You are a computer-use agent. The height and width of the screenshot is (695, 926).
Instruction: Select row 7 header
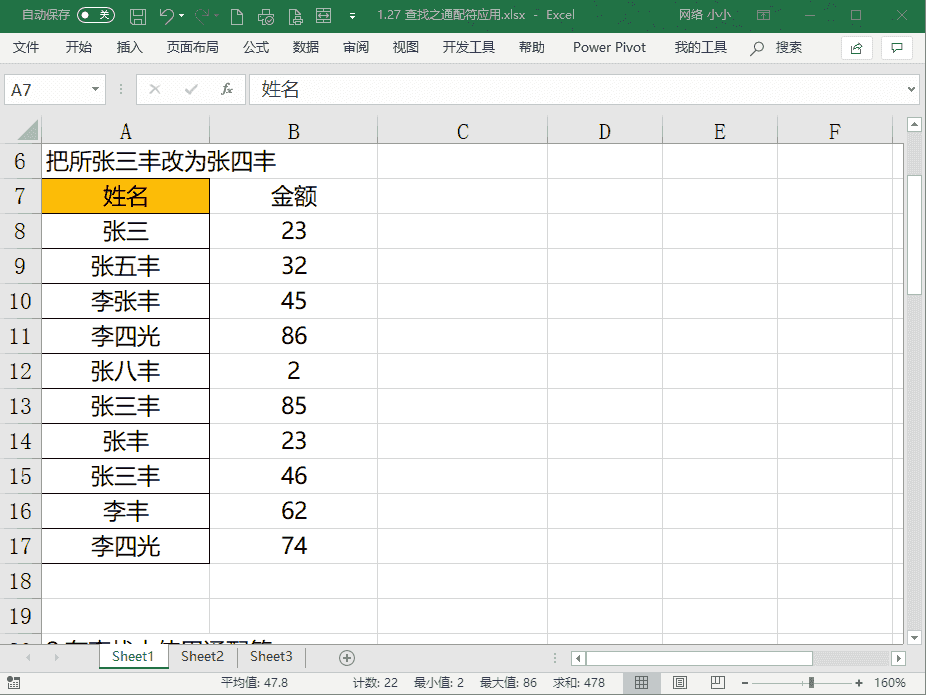click(x=20, y=196)
